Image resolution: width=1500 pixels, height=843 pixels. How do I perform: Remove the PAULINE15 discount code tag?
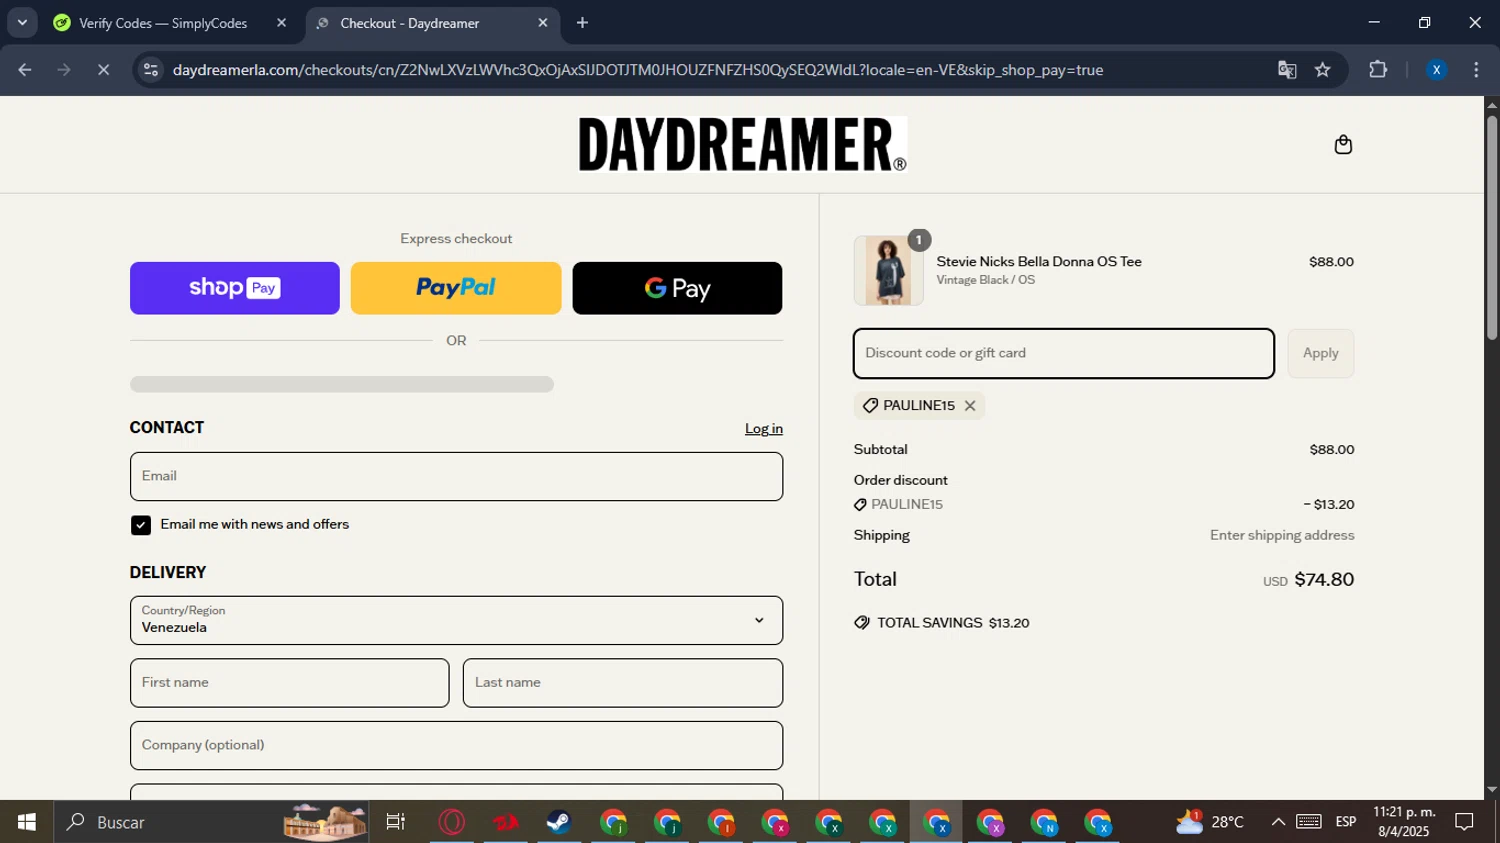pyautogui.click(x=970, y=406)
